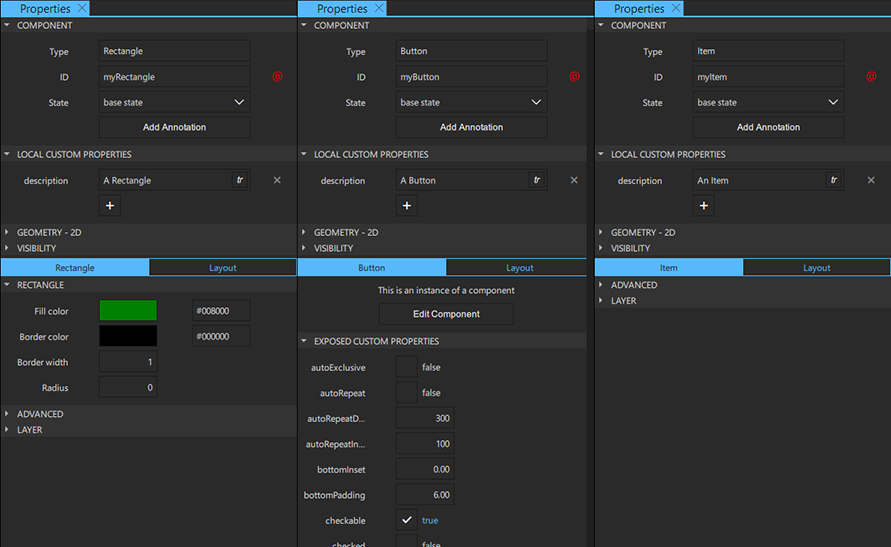This screenshot has height=547, width=891.
Task: Open the State dropdown in the Button panel
Action: 472,102
